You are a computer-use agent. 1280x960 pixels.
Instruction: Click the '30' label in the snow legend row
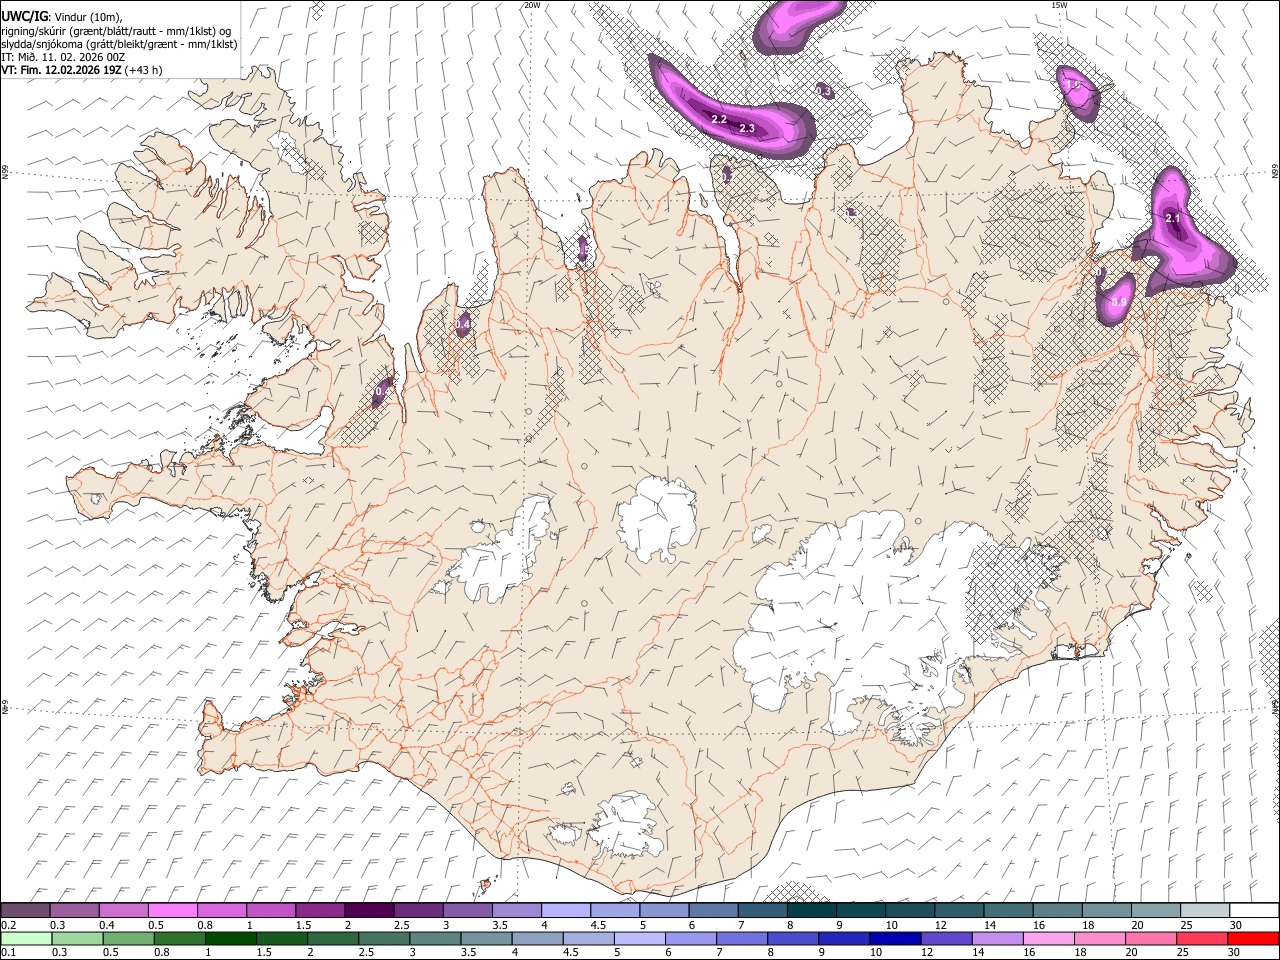[1235, 925]
